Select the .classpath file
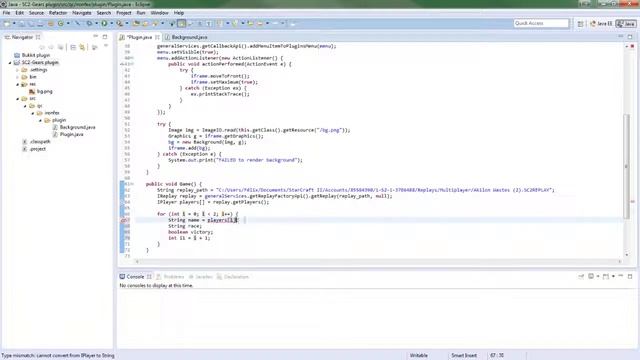The height and width of the screenshot is (360, 640). coord(36,142)
